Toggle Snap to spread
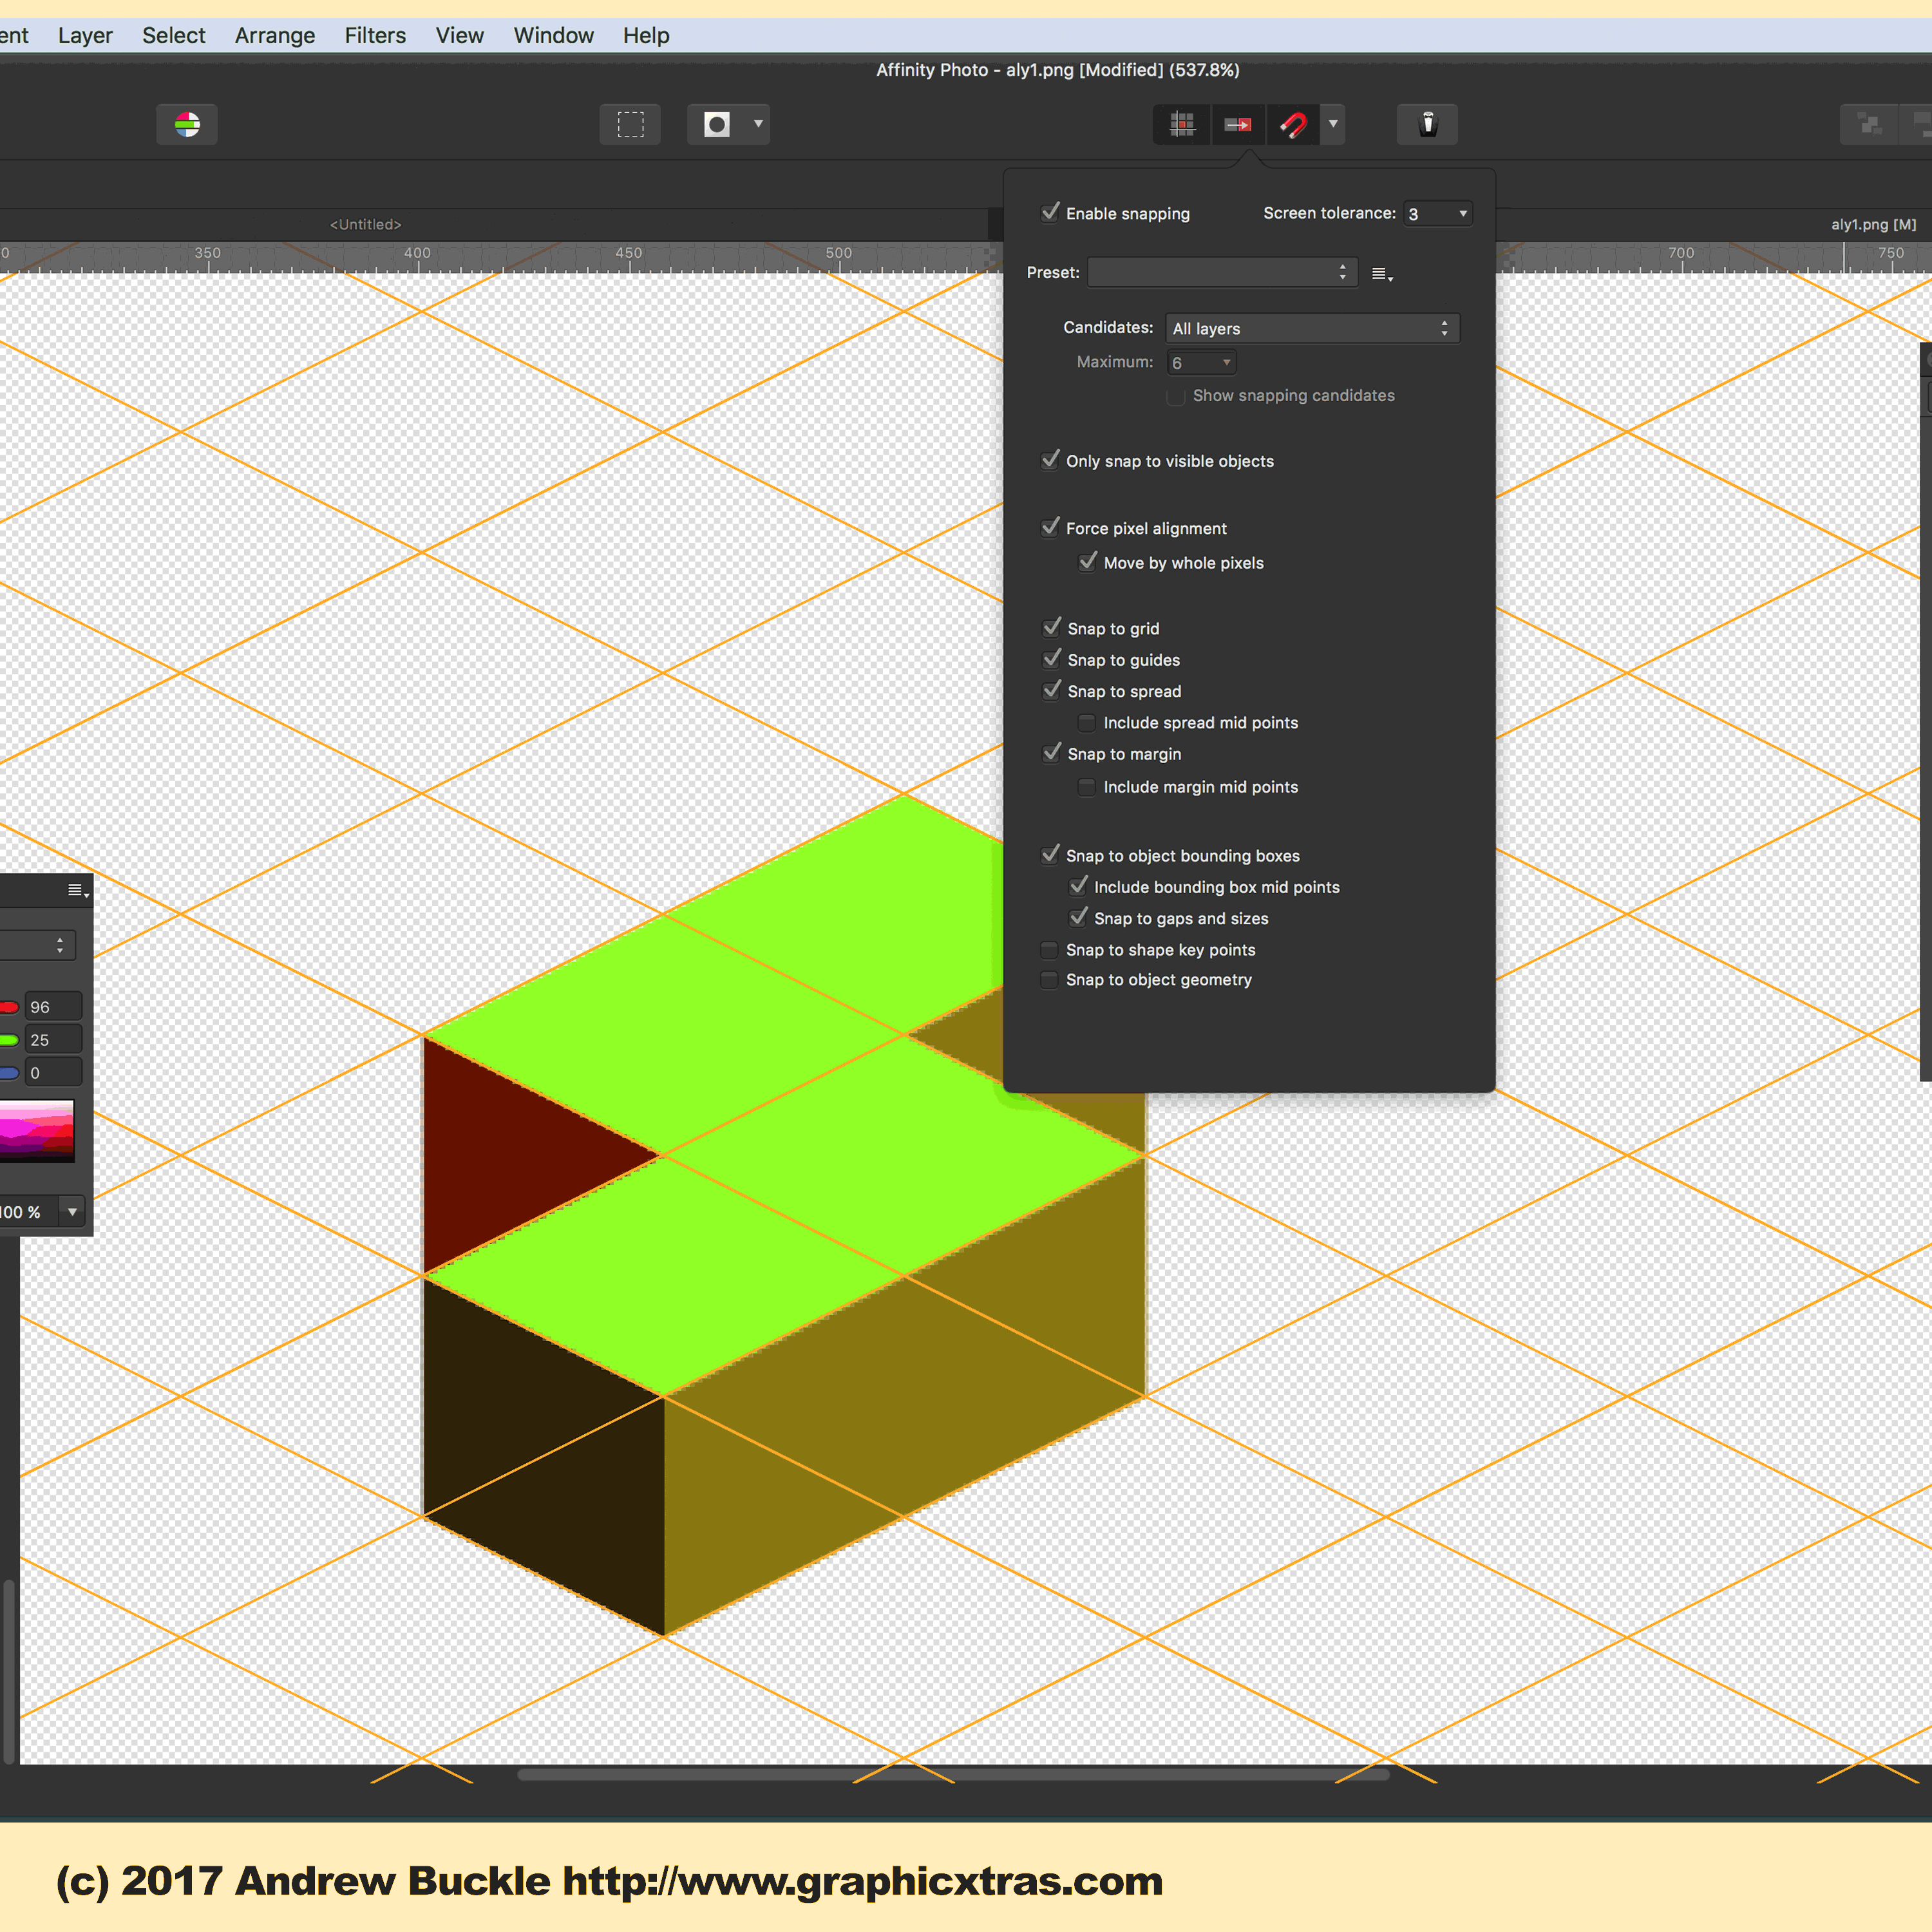The width and height of the screenshot is (1932, 1932). (x=1051, y=690)
